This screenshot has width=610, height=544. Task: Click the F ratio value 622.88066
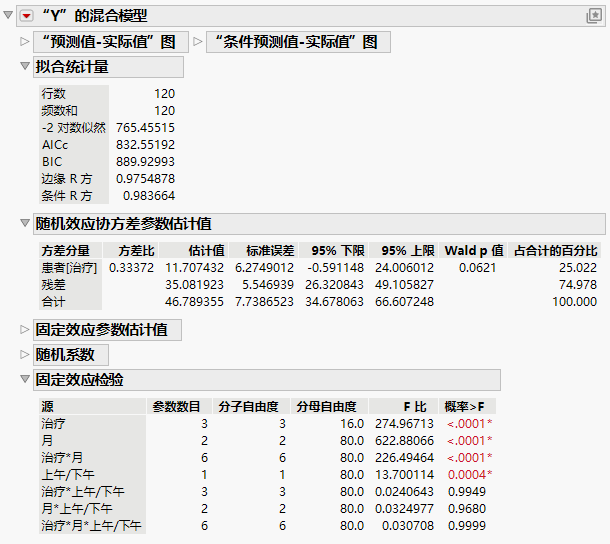pyautogui.click(x=404, y=441)
